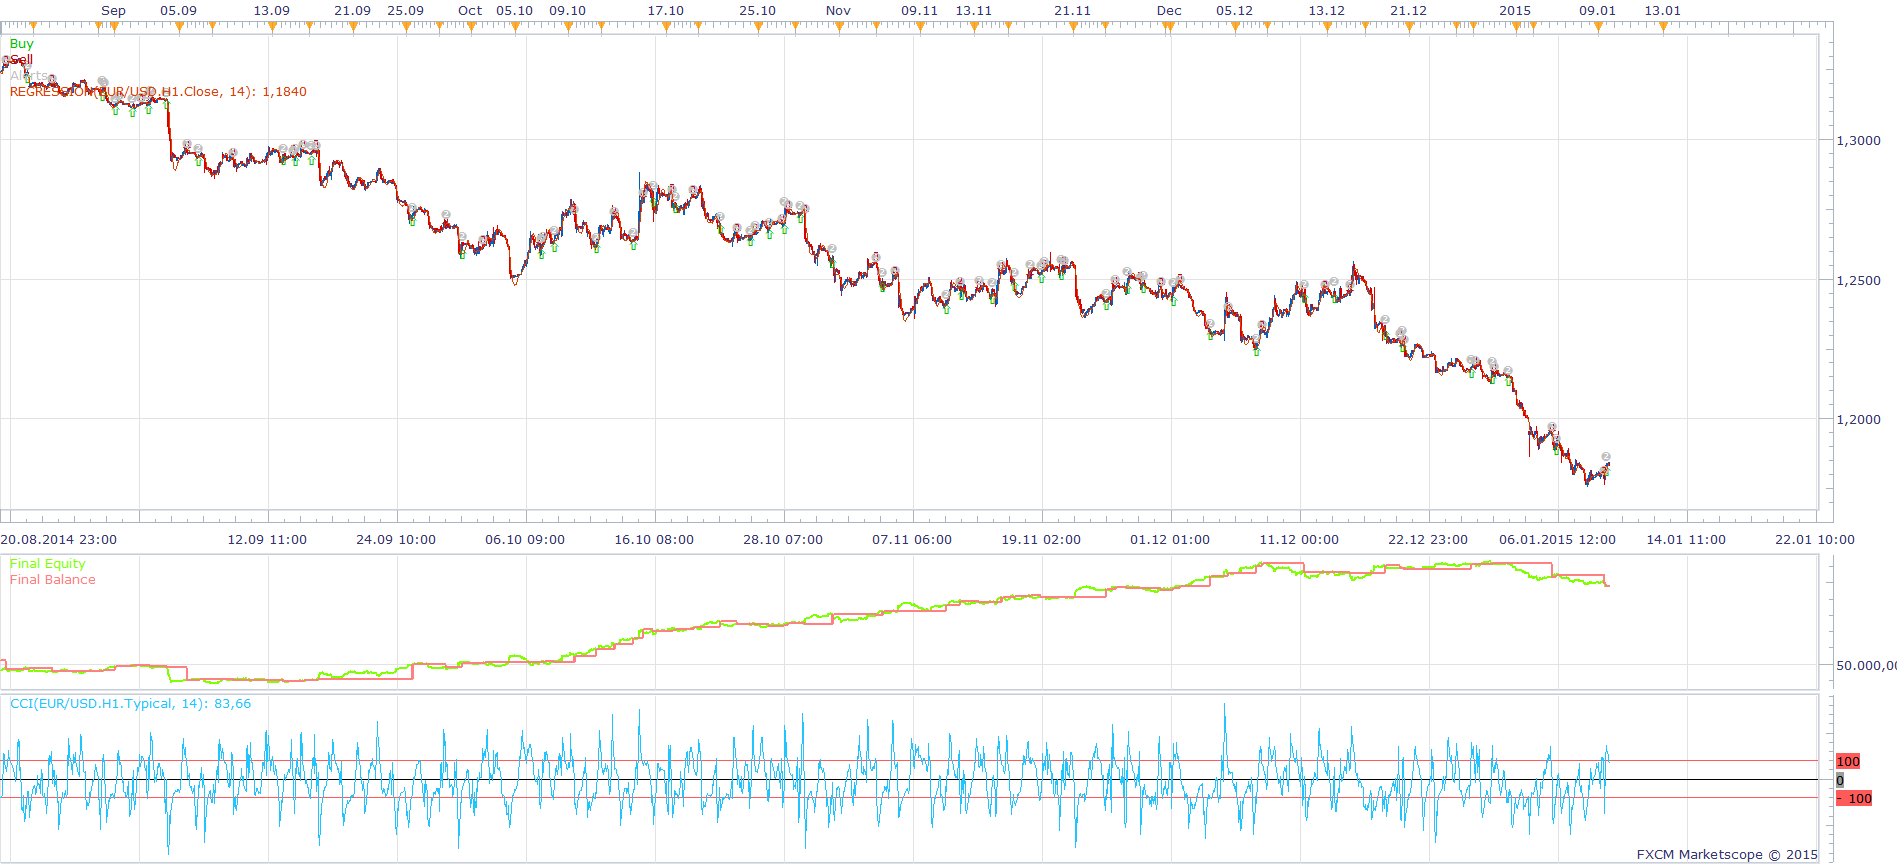Click the 14.01 11:00 time label
This screenshot has width=1899, height=864.
pyautogui.click(x=1686, y=540)
